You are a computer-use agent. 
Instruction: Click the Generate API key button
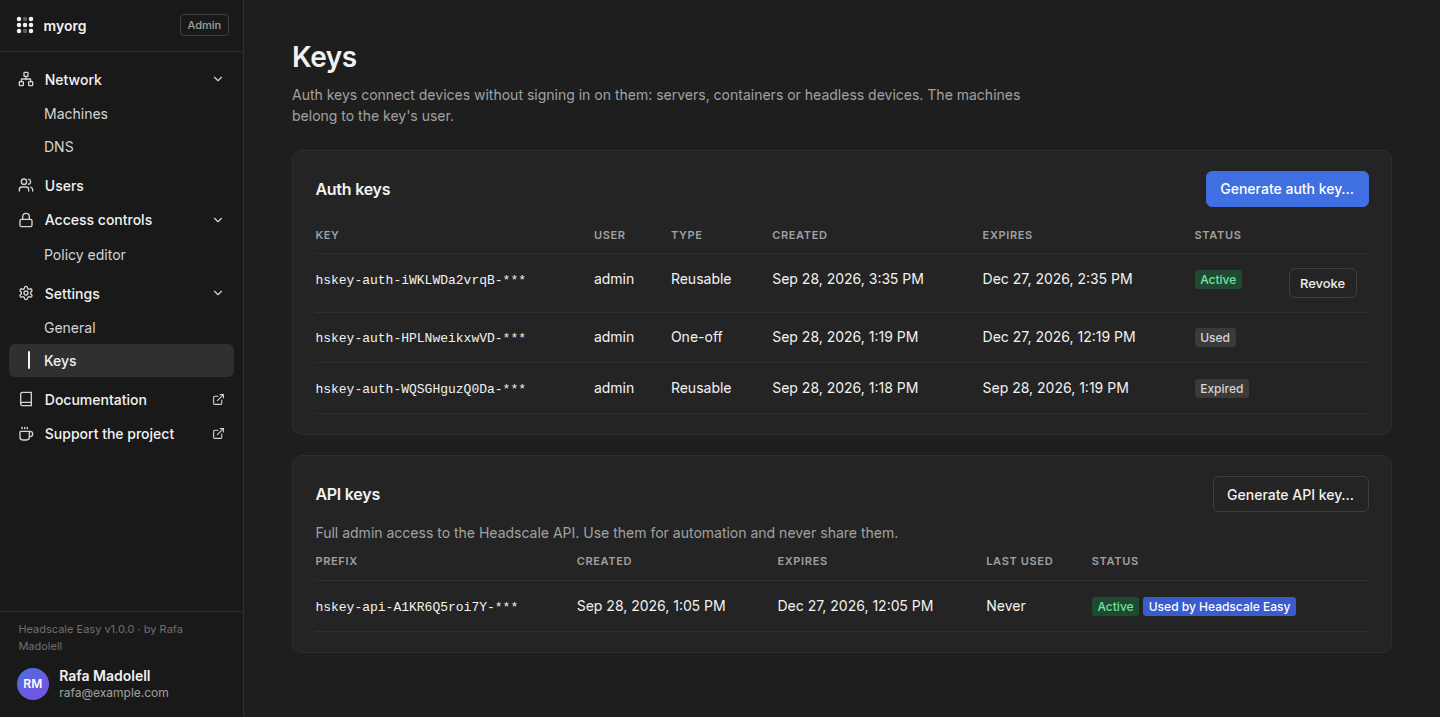click(1290, 495)
